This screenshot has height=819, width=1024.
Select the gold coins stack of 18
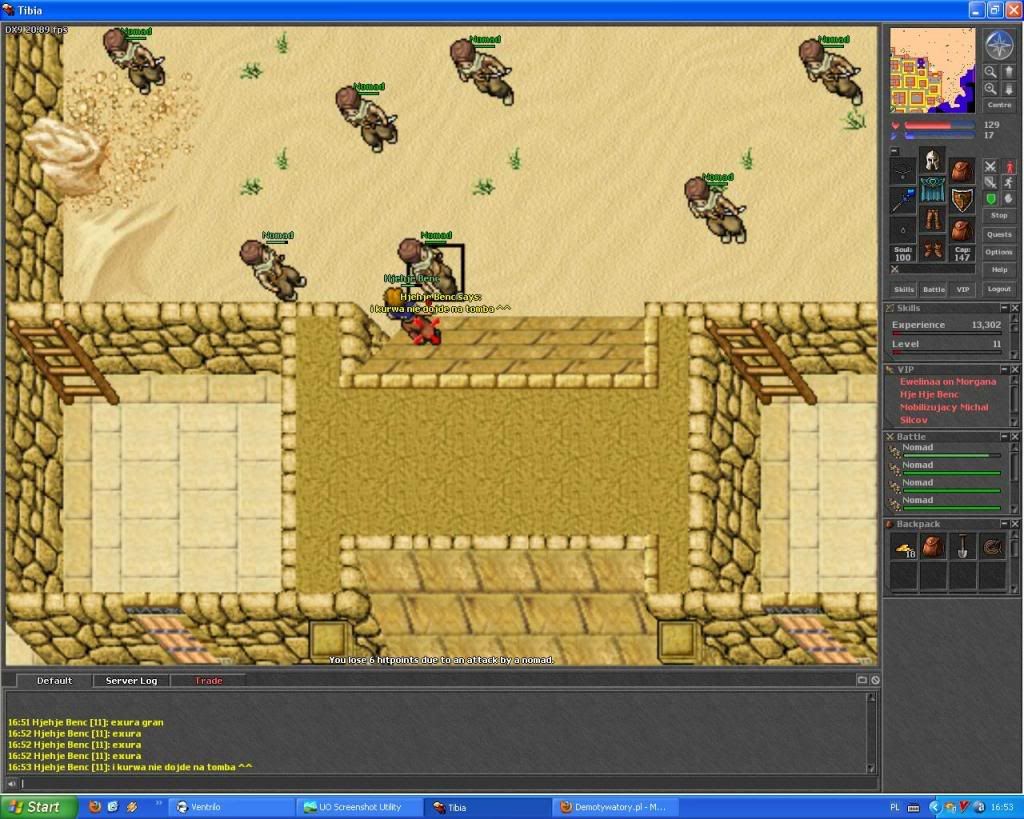pos(904,547)
